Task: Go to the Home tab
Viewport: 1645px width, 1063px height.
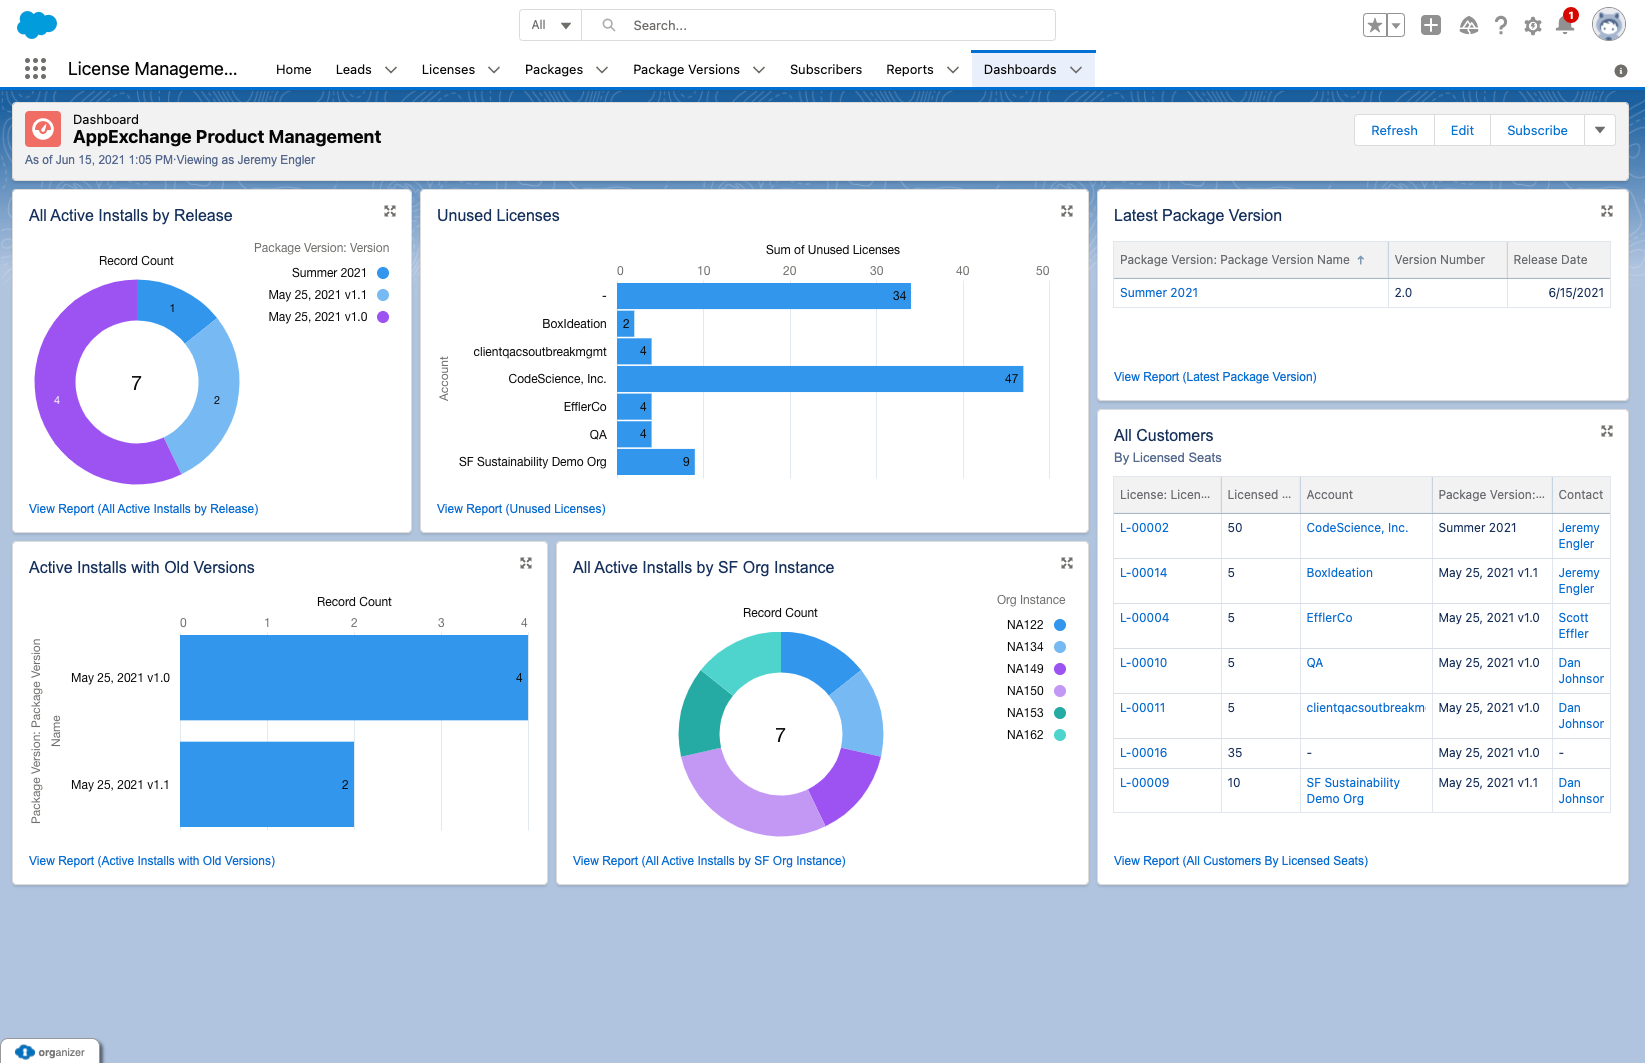Action: tap(294, 70)
